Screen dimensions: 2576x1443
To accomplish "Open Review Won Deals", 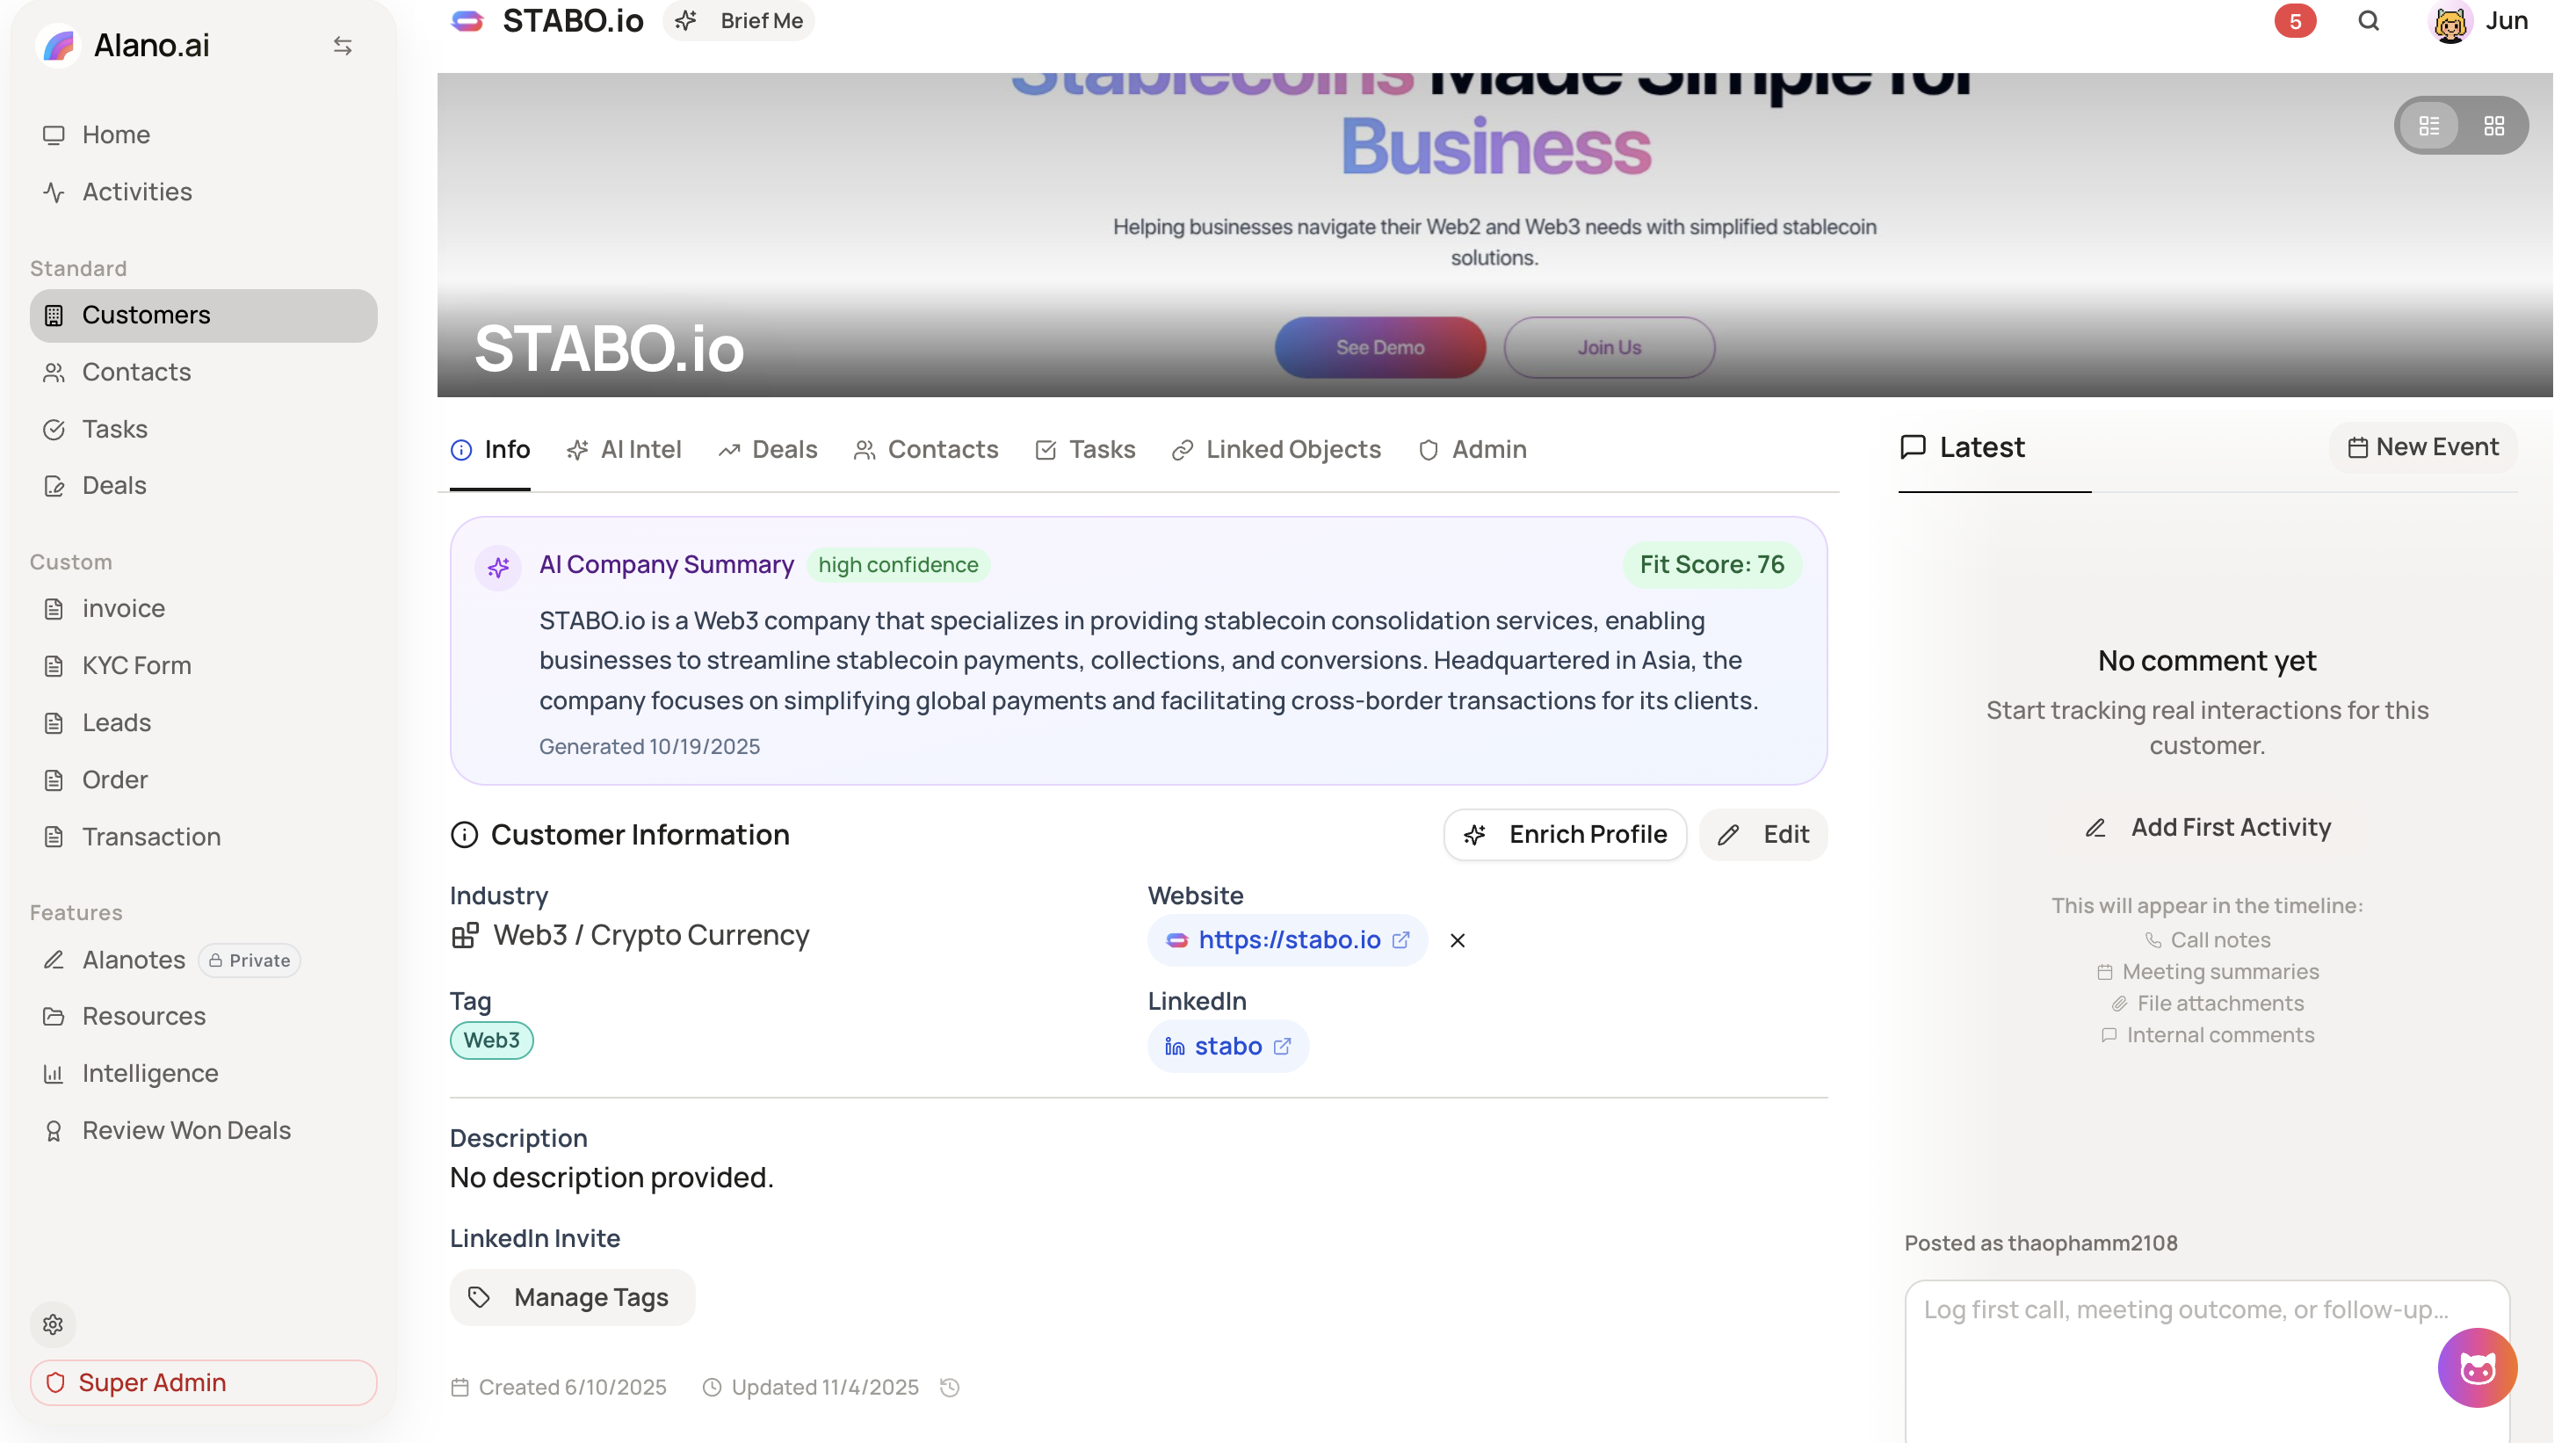I will coord(203,1130).
